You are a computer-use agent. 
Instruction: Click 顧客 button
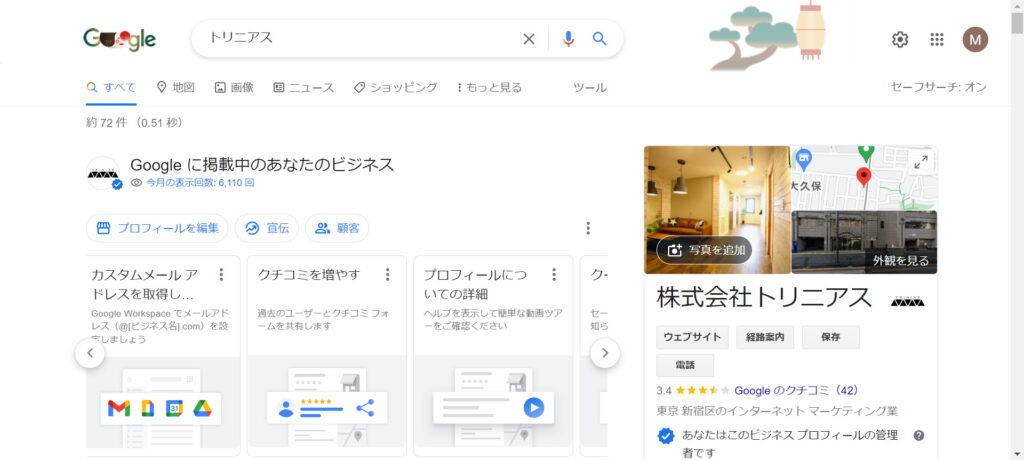(x=337, y=228)
